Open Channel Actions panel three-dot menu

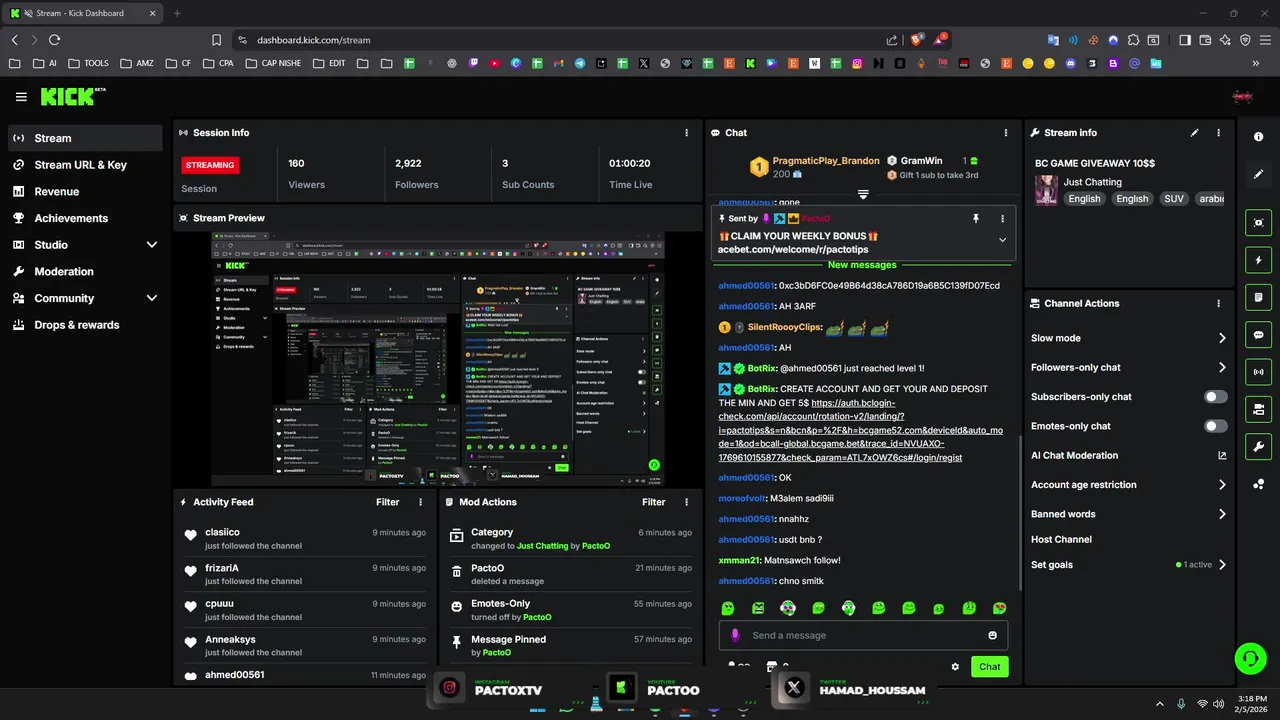tap(1218, 303)
